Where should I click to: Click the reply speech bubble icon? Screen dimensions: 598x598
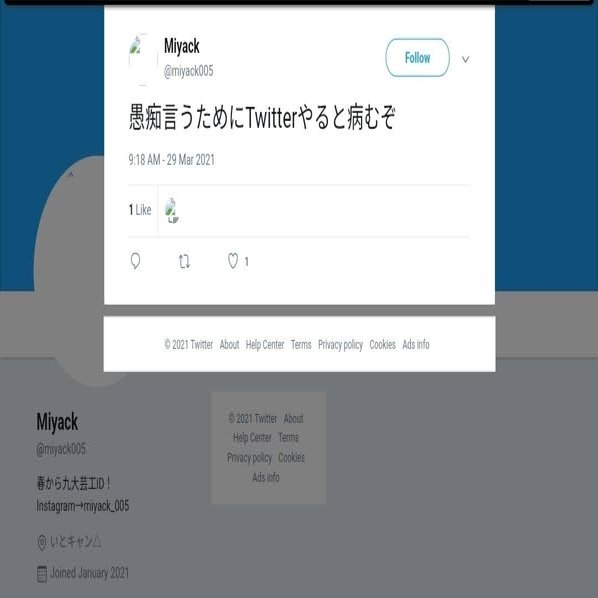click(135, 261)
